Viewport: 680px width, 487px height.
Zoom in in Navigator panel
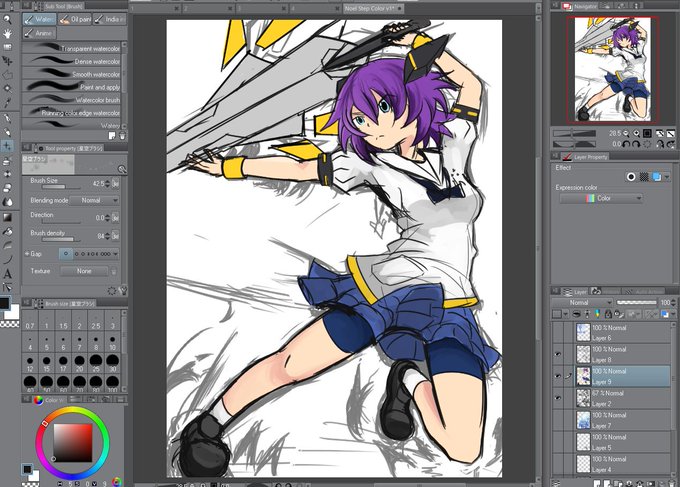point(636,134)
